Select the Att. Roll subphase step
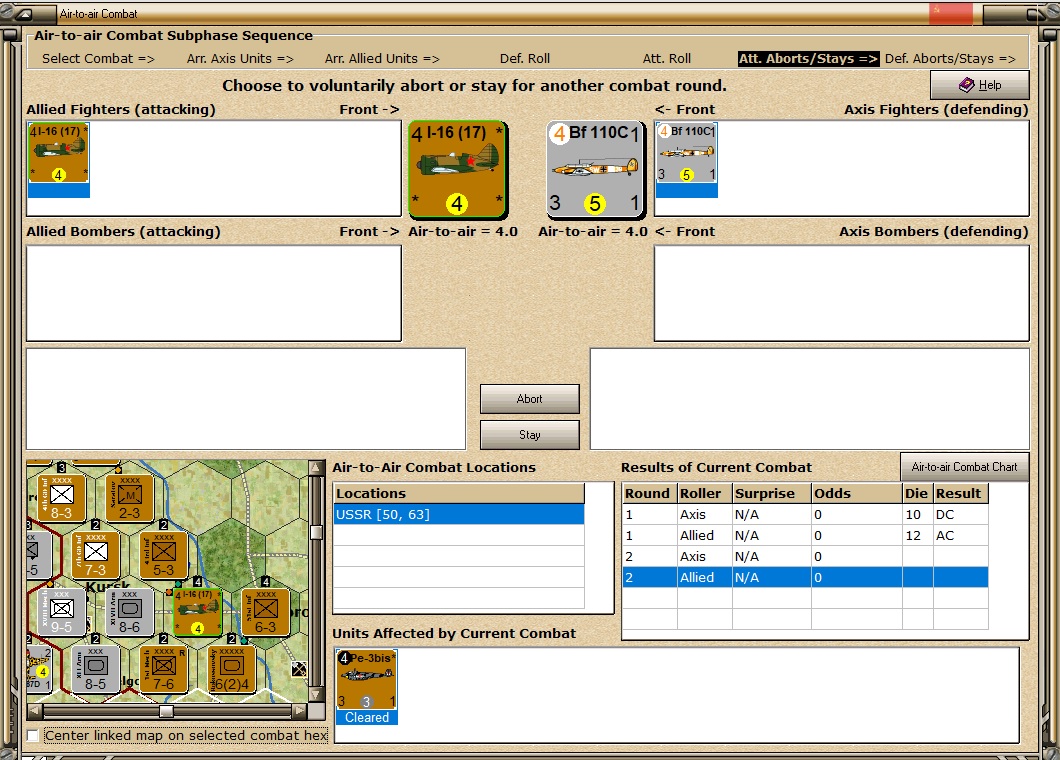Screen dimensions: 1060x760 tap(667, 59)
